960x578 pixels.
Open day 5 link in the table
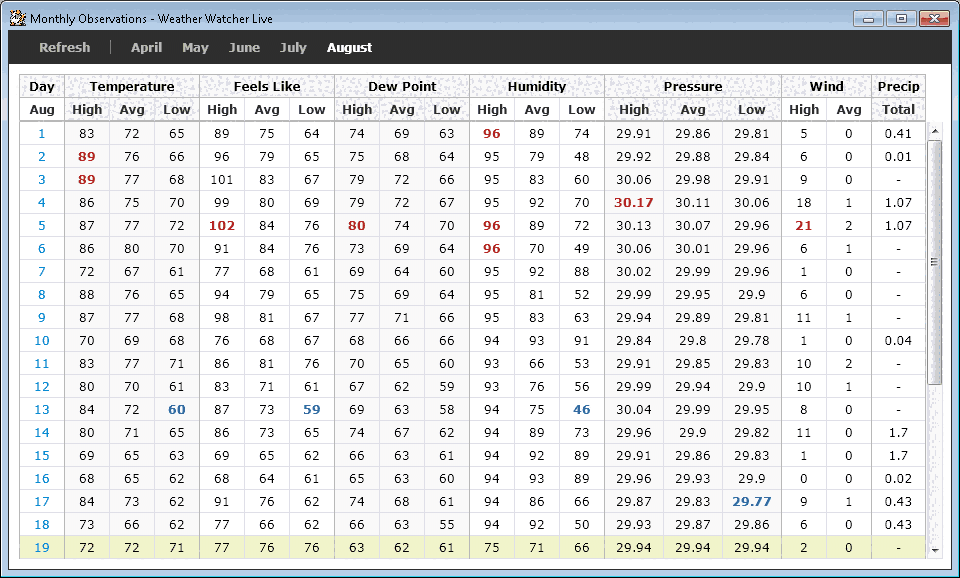(x=42, y=225)
